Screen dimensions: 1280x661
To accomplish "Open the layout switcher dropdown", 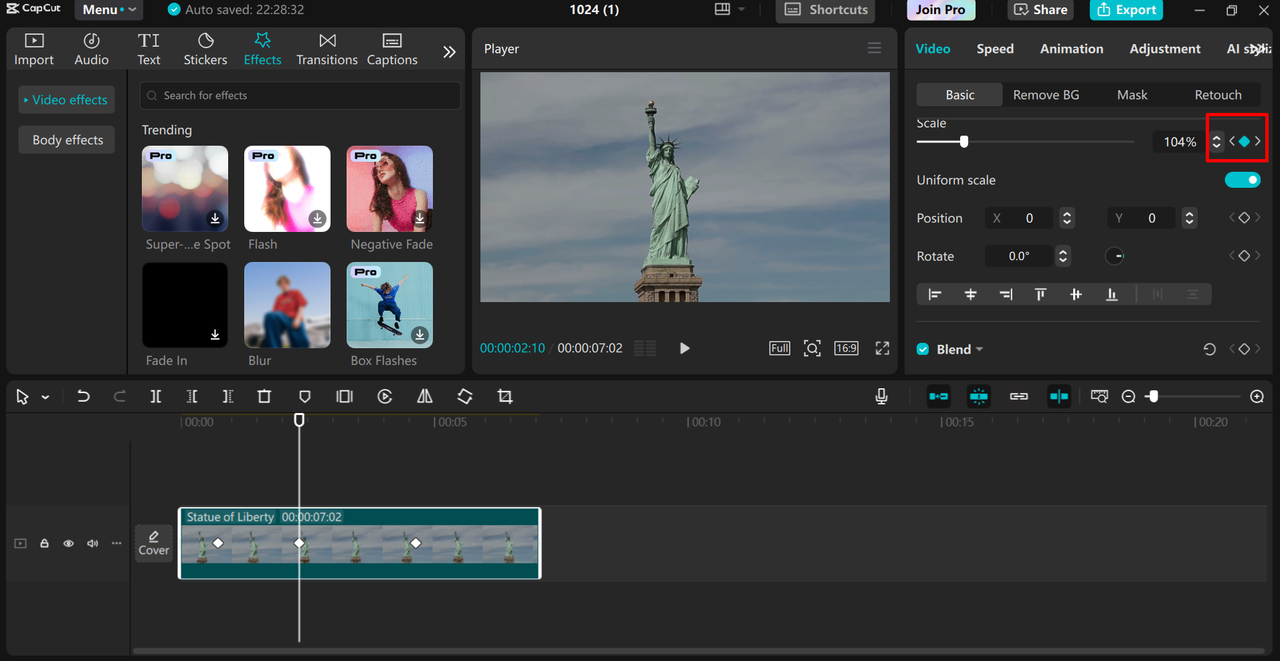I will pos(730,10).
